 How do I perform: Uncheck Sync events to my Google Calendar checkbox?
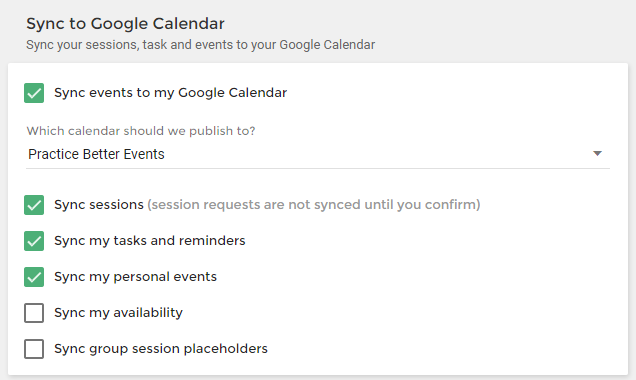34,93
